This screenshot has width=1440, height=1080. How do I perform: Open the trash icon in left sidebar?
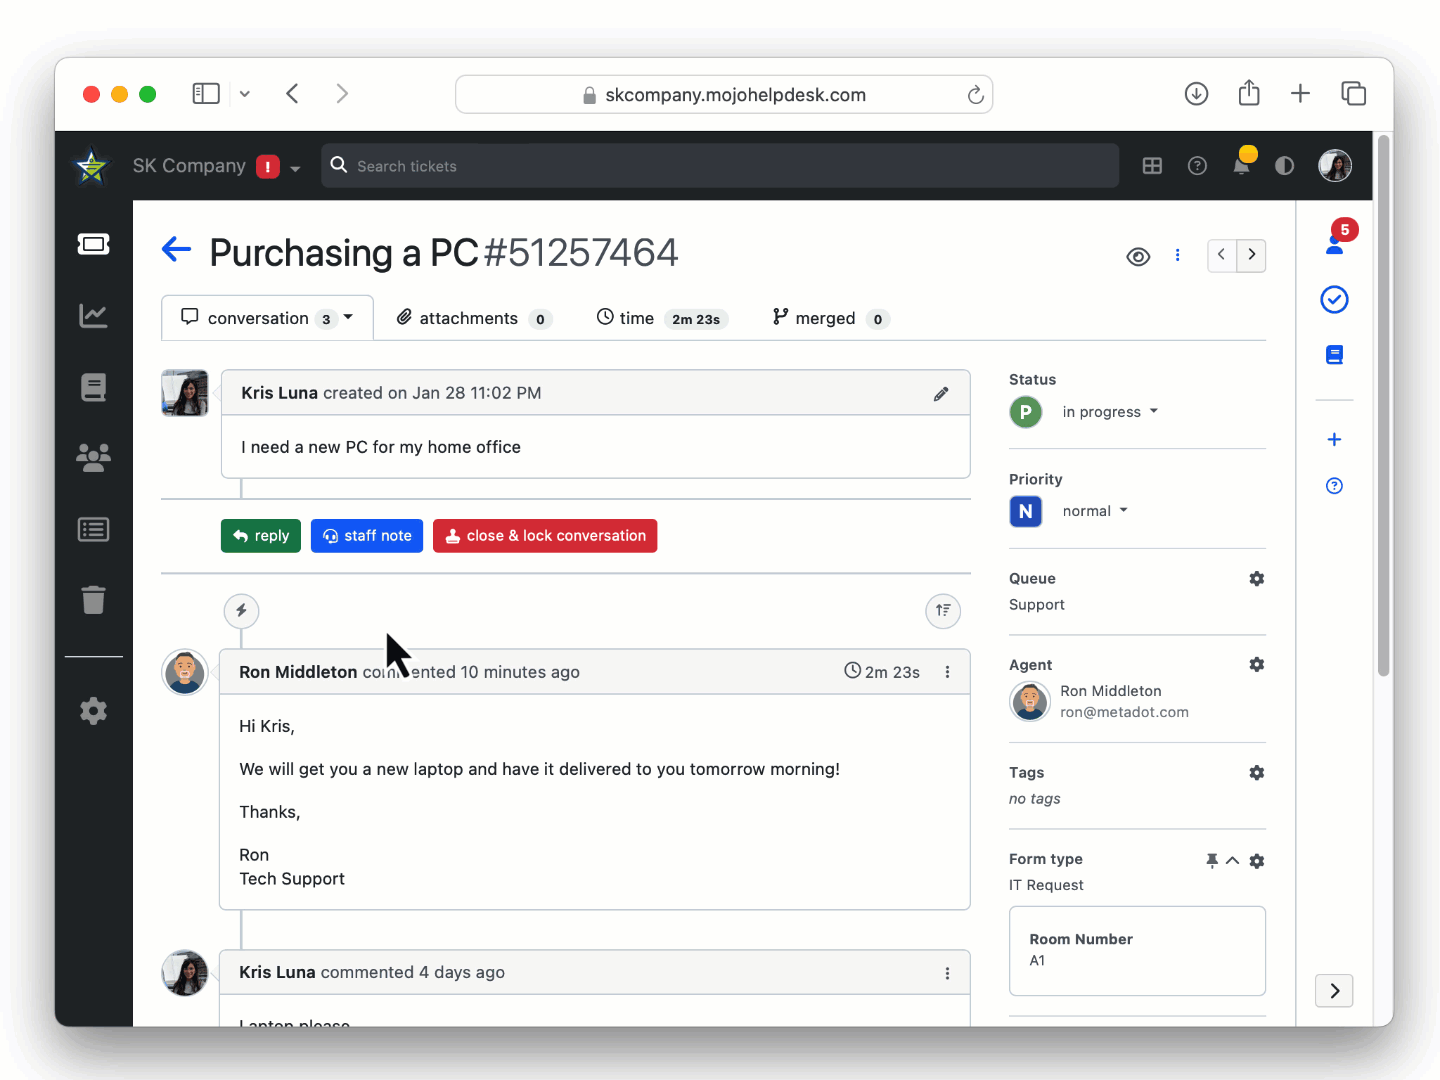tap(93, 600)
